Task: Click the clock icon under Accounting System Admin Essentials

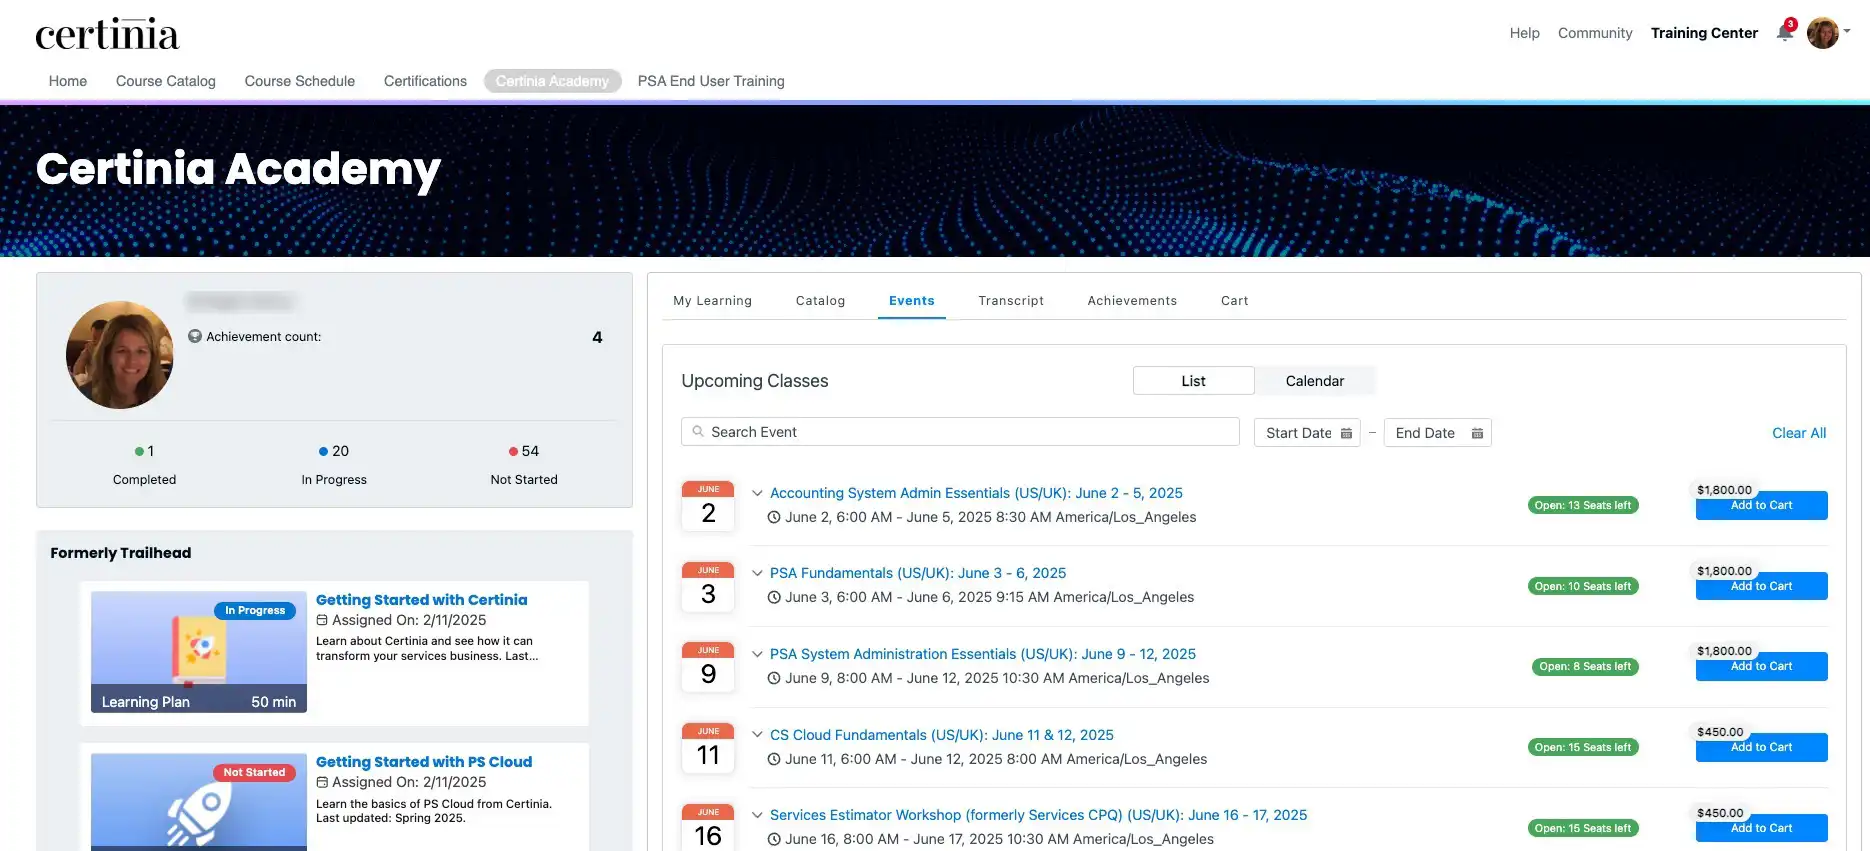Action: pos(774,517)
